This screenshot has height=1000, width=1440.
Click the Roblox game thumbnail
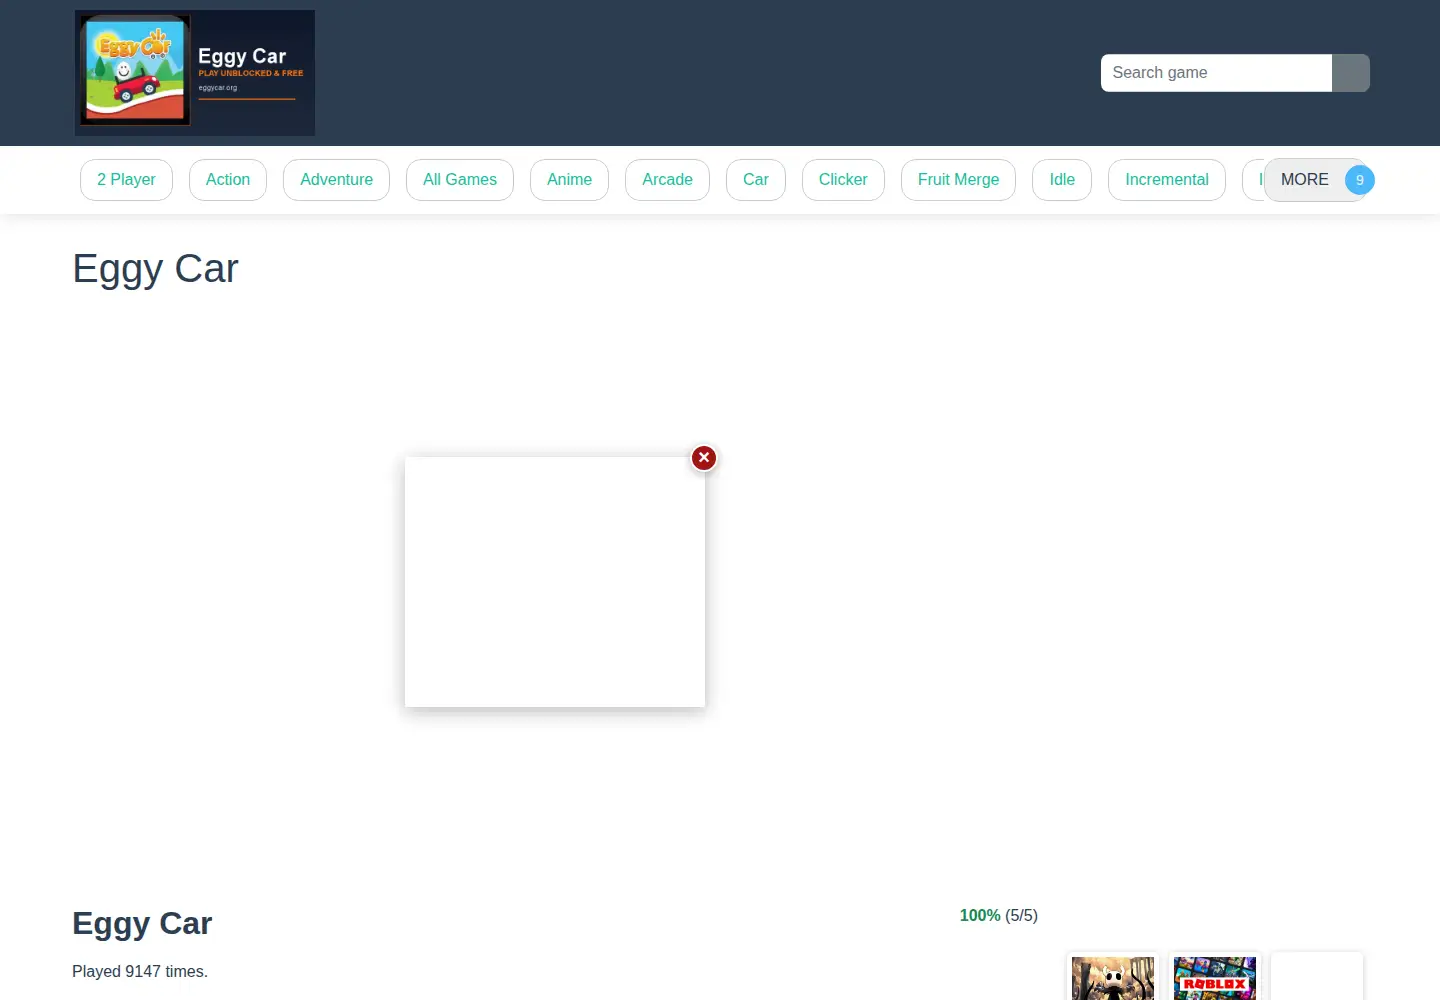(1215, 978)
